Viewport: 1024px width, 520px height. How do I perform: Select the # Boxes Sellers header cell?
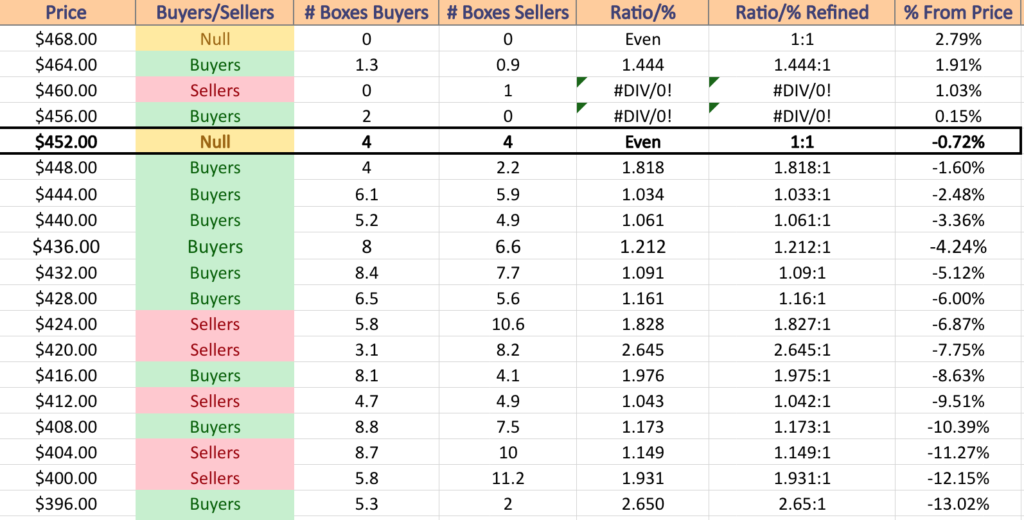tap(507, 12)
